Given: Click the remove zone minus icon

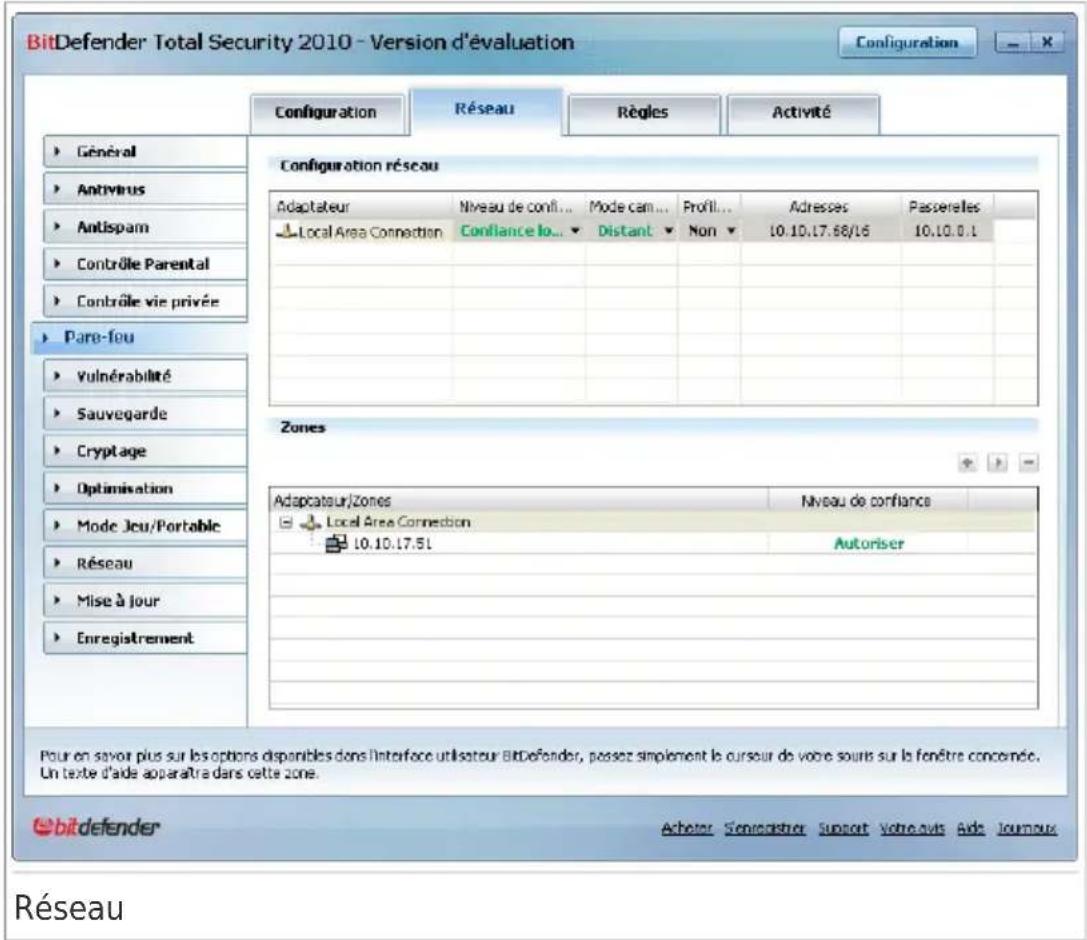Looking at the screenshot, I should [x=1029, y=462].
